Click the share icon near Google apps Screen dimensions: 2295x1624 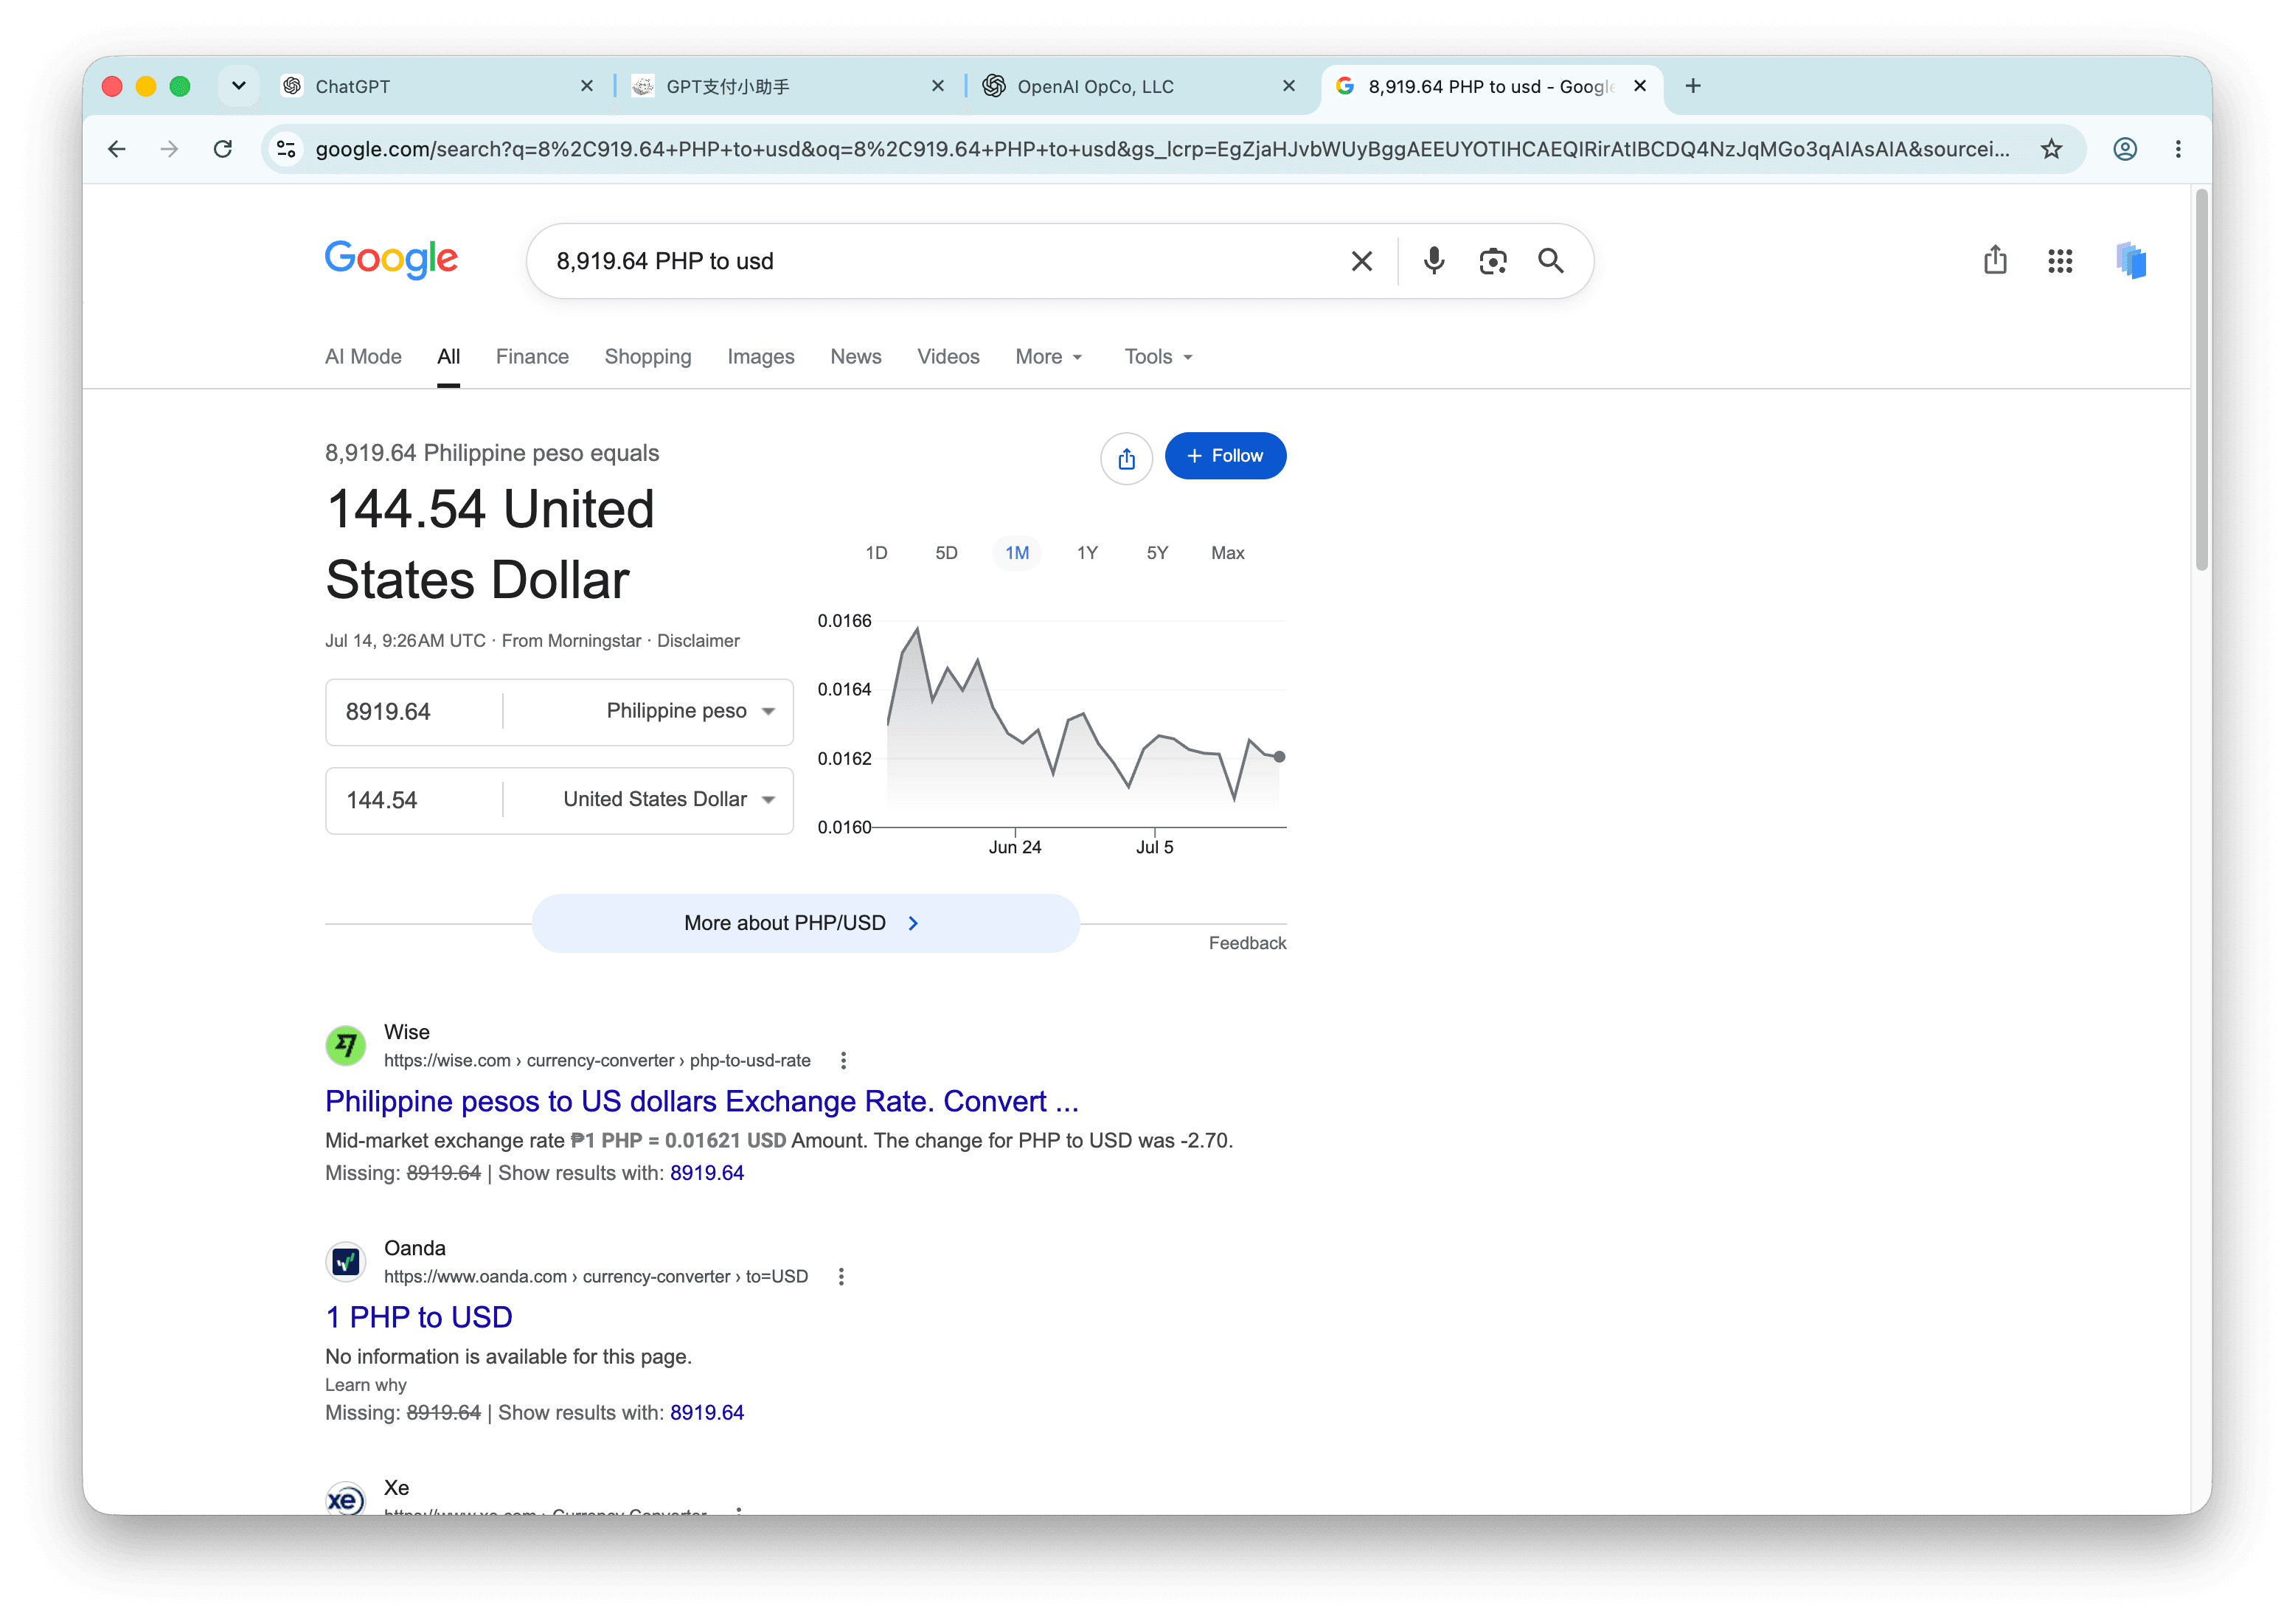1995,260
